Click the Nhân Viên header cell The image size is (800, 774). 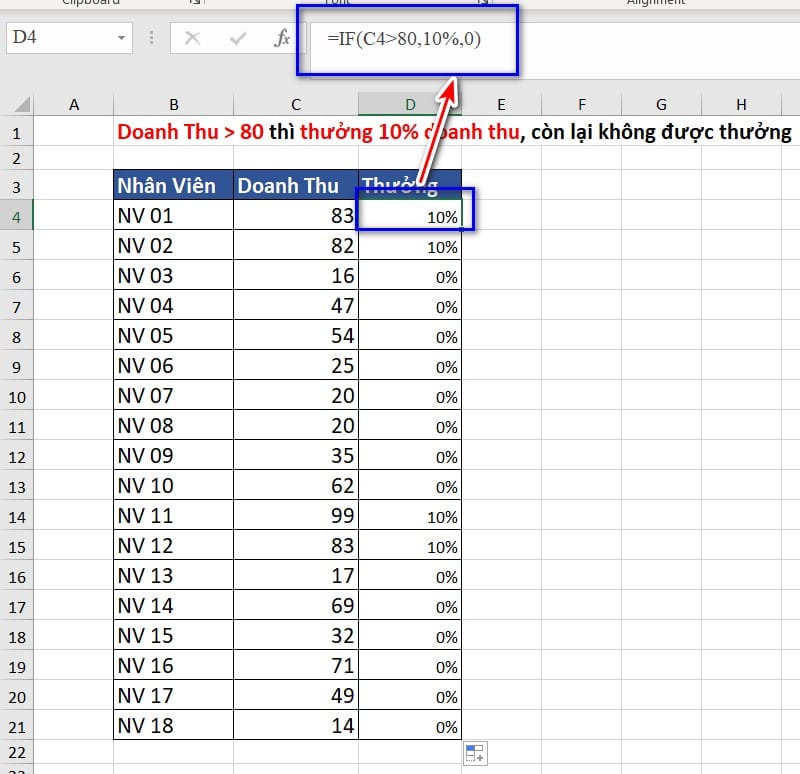tap(173, 186)
